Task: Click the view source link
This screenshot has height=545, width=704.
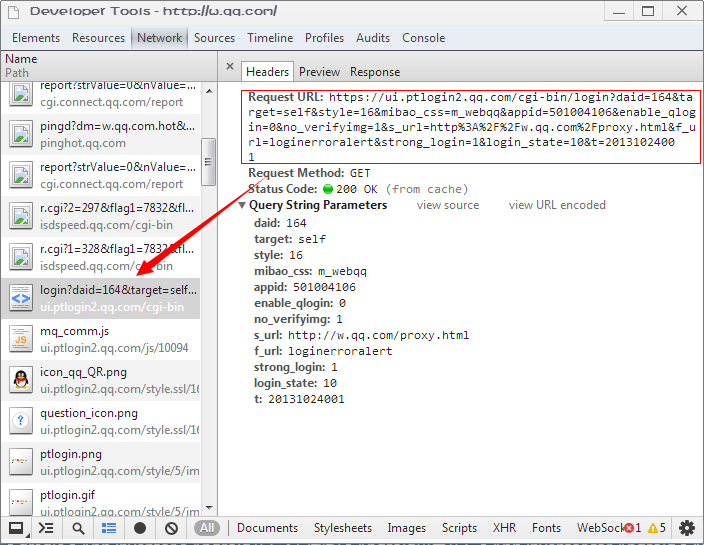Action: pyautogui.click(x=448, y=205)
